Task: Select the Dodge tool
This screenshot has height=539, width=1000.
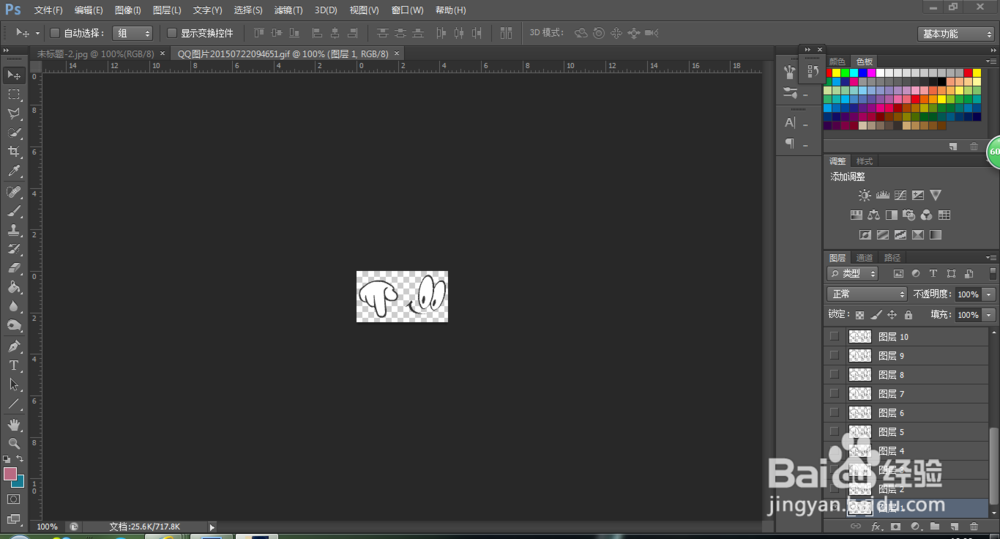Action: [13, 326]
